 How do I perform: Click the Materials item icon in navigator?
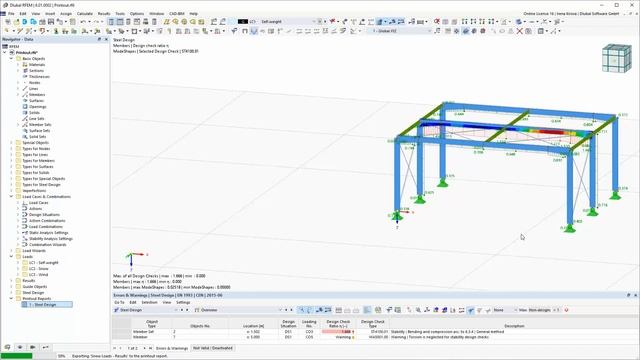point(25,64)
